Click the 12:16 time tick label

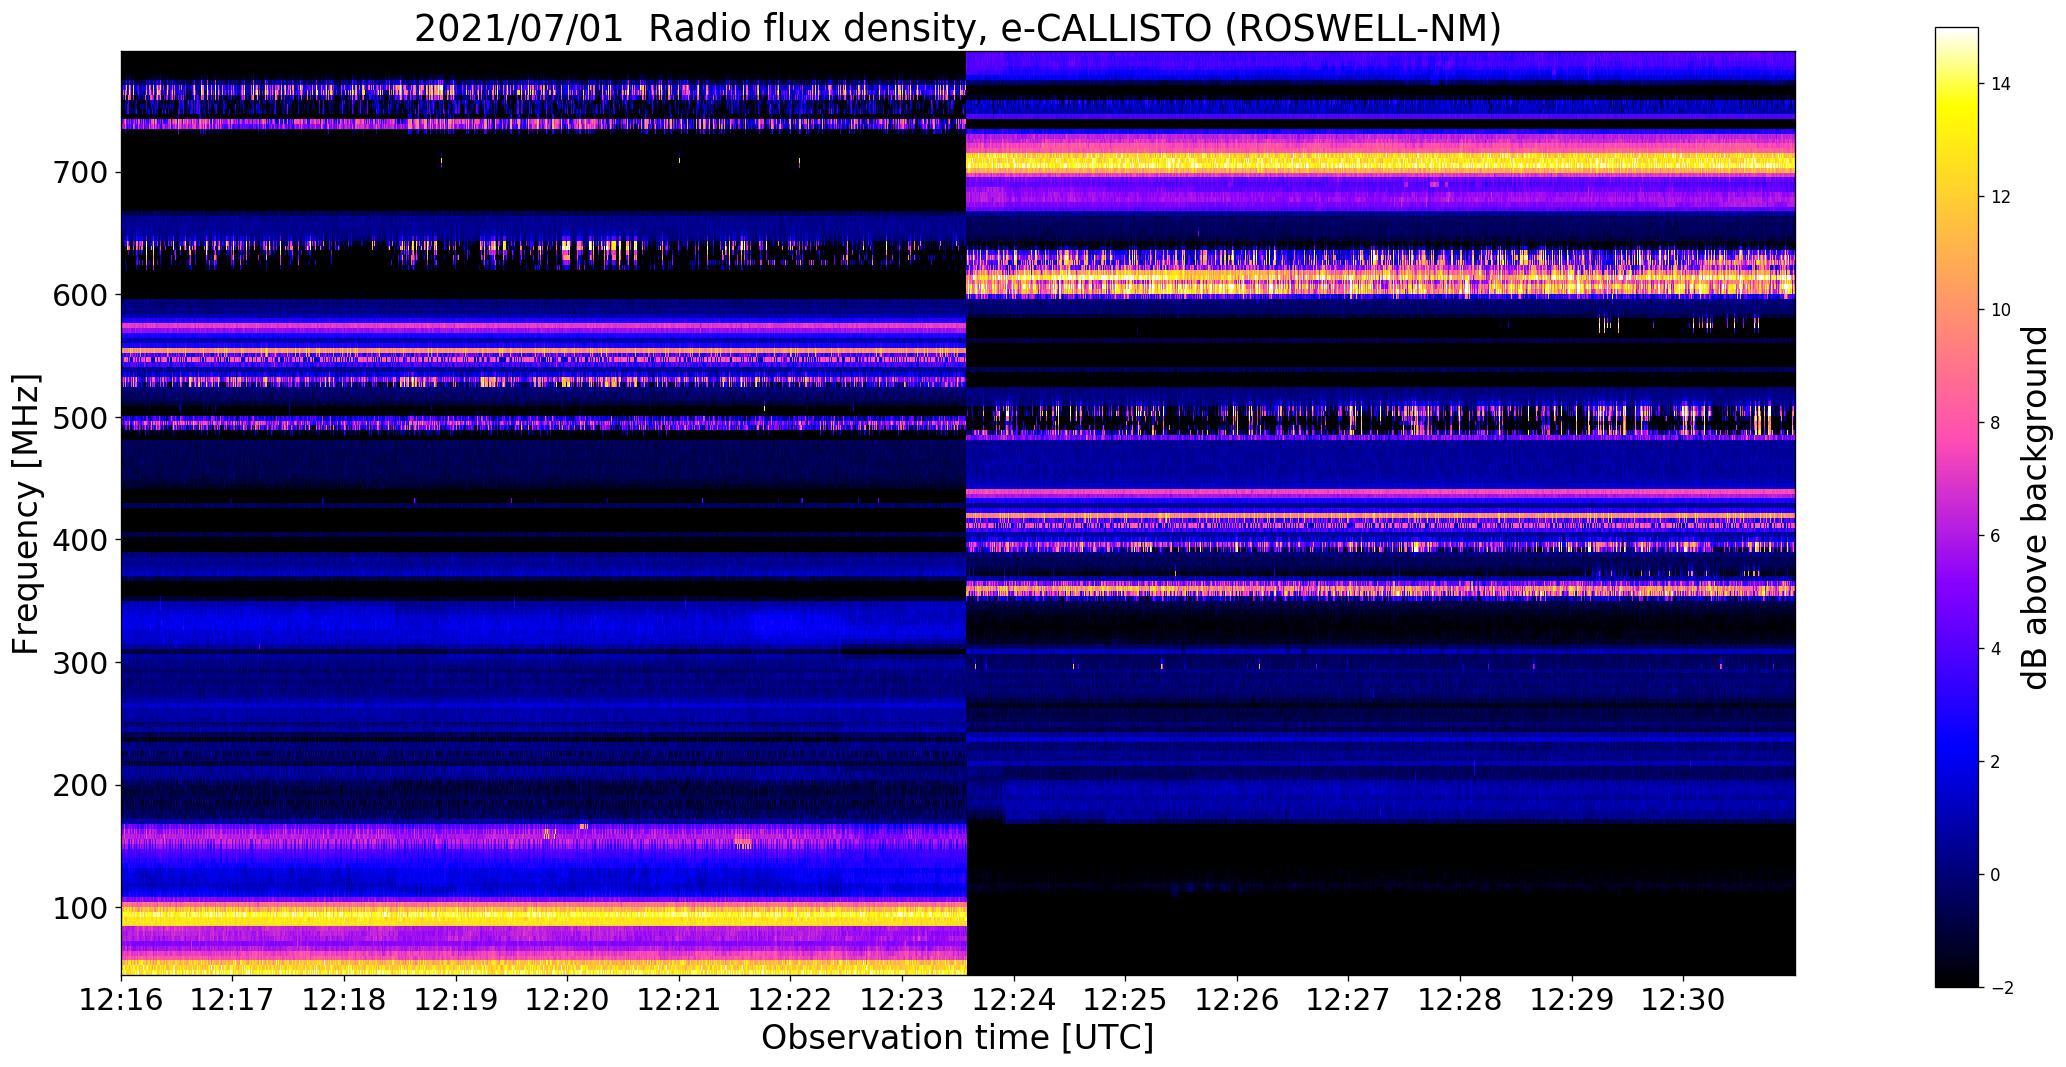pos(121,1000)
